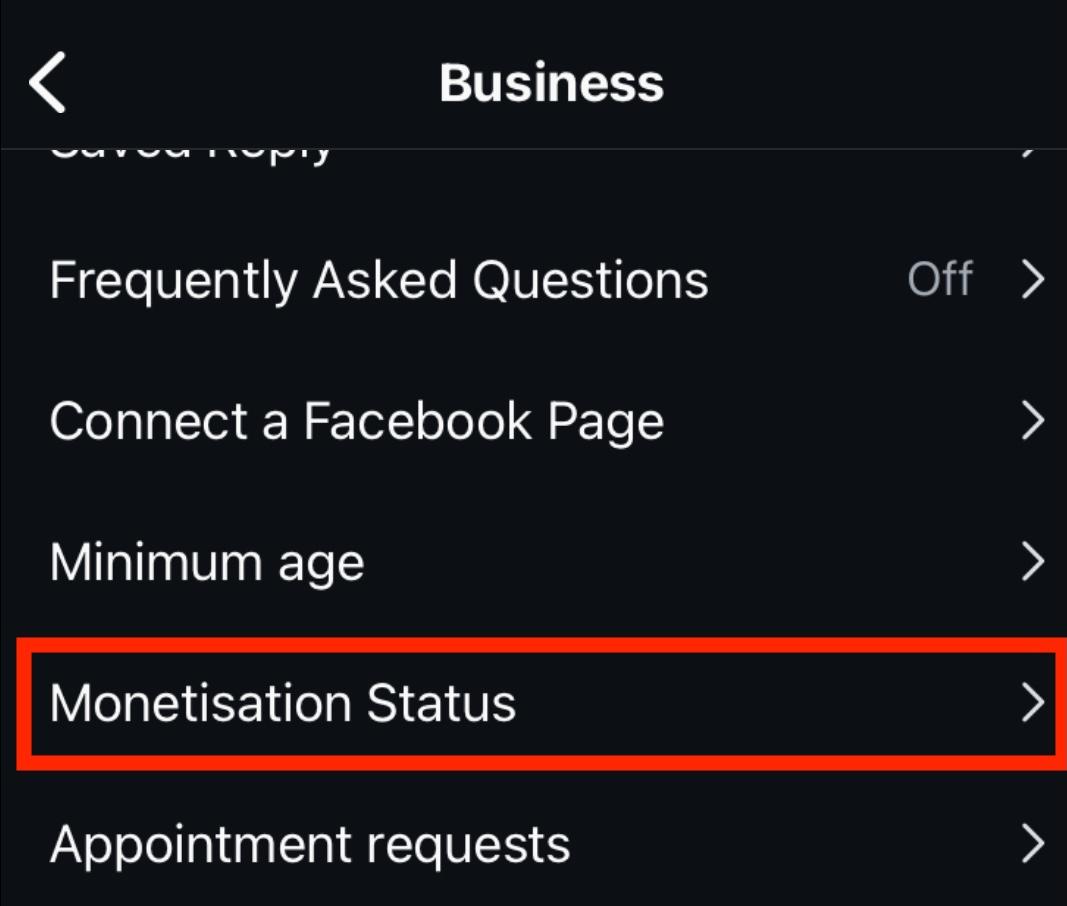Click the Frequently Asked Questions label
1067x906 pixels.
point(379,281)
